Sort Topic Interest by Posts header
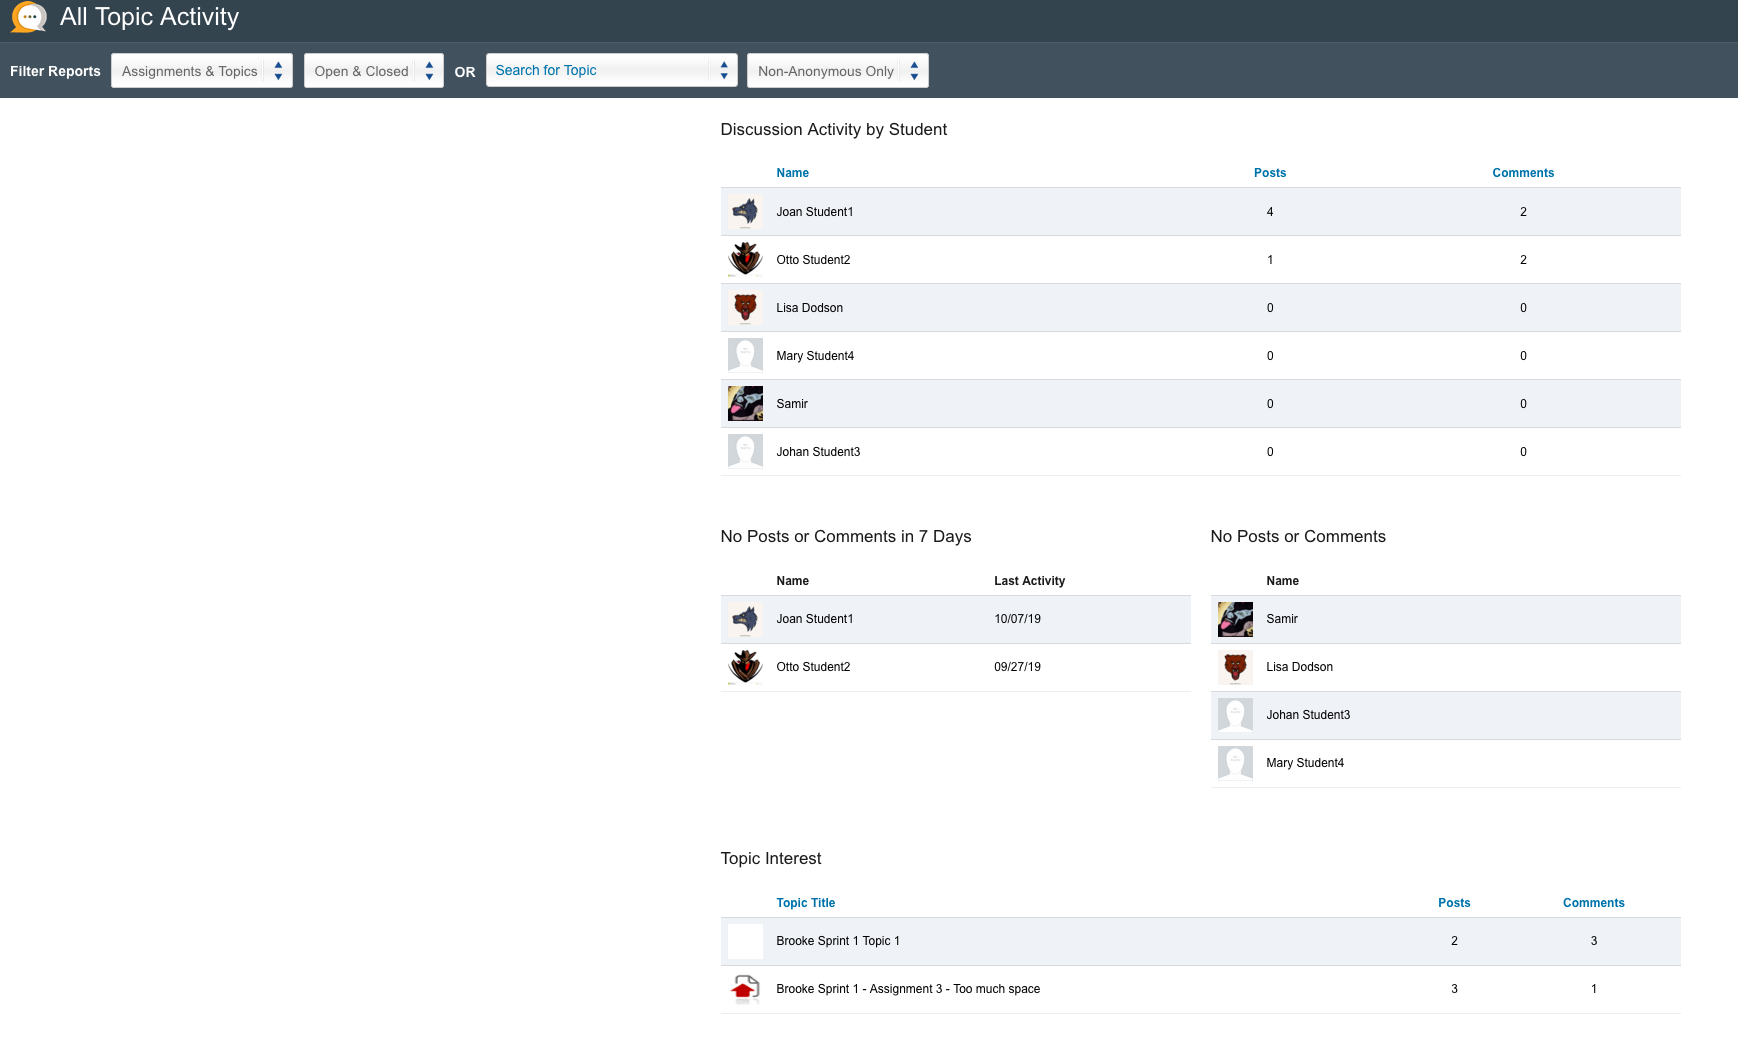The width and height of the screenshot is (1738, 1057). point(1454,903)
